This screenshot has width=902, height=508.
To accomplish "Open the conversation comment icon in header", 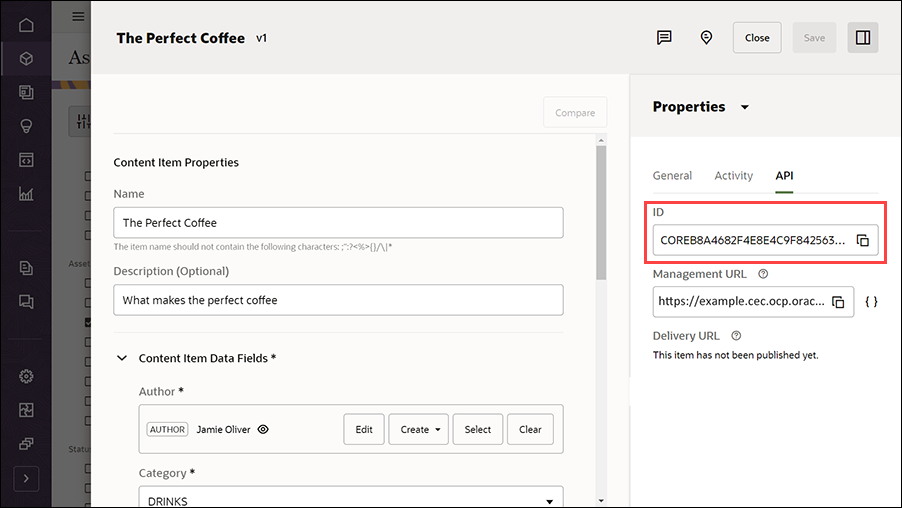I will (x=664, y=38).
